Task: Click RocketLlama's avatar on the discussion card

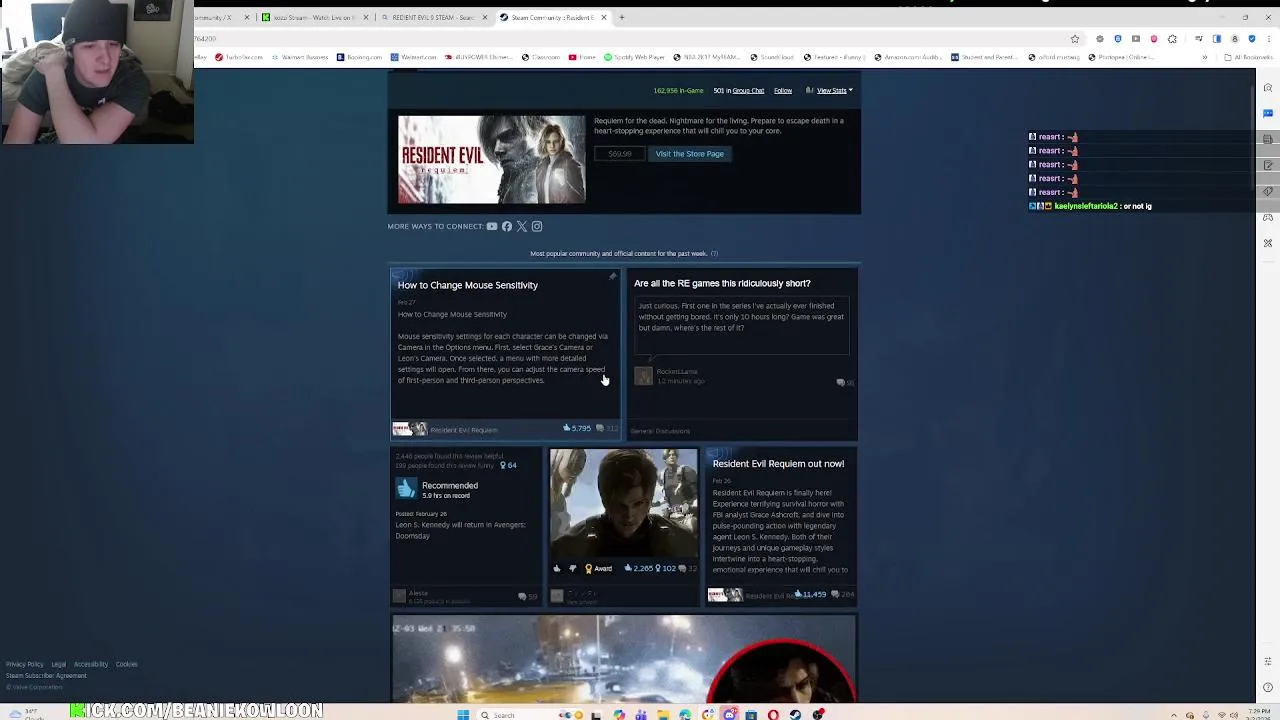Action: [643, 376]
